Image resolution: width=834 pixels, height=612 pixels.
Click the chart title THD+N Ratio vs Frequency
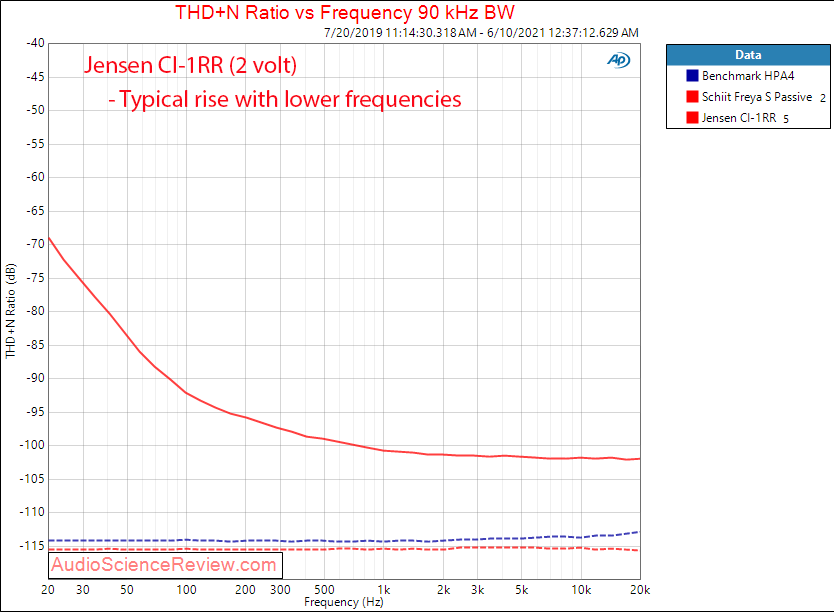(345, 12)
